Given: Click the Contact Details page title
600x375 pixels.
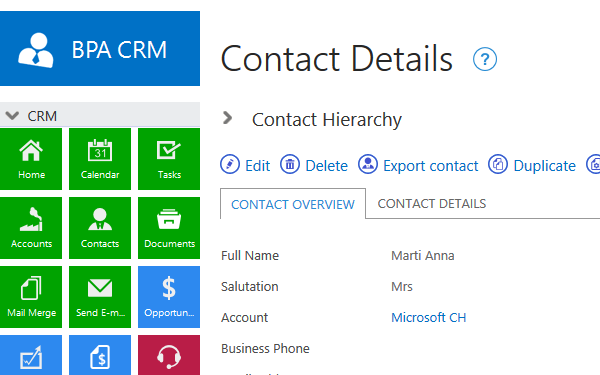Looking at the screenshot, I should point(337,59).
